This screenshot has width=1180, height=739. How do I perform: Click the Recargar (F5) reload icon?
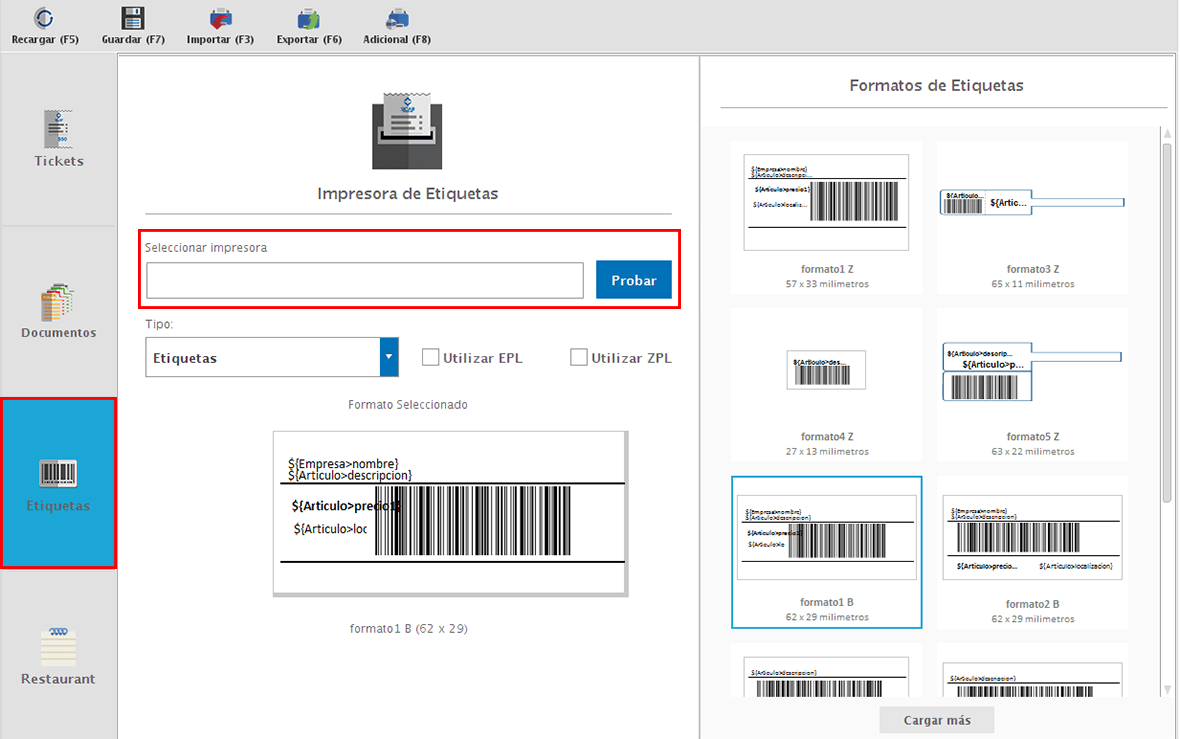coord(44,18)
